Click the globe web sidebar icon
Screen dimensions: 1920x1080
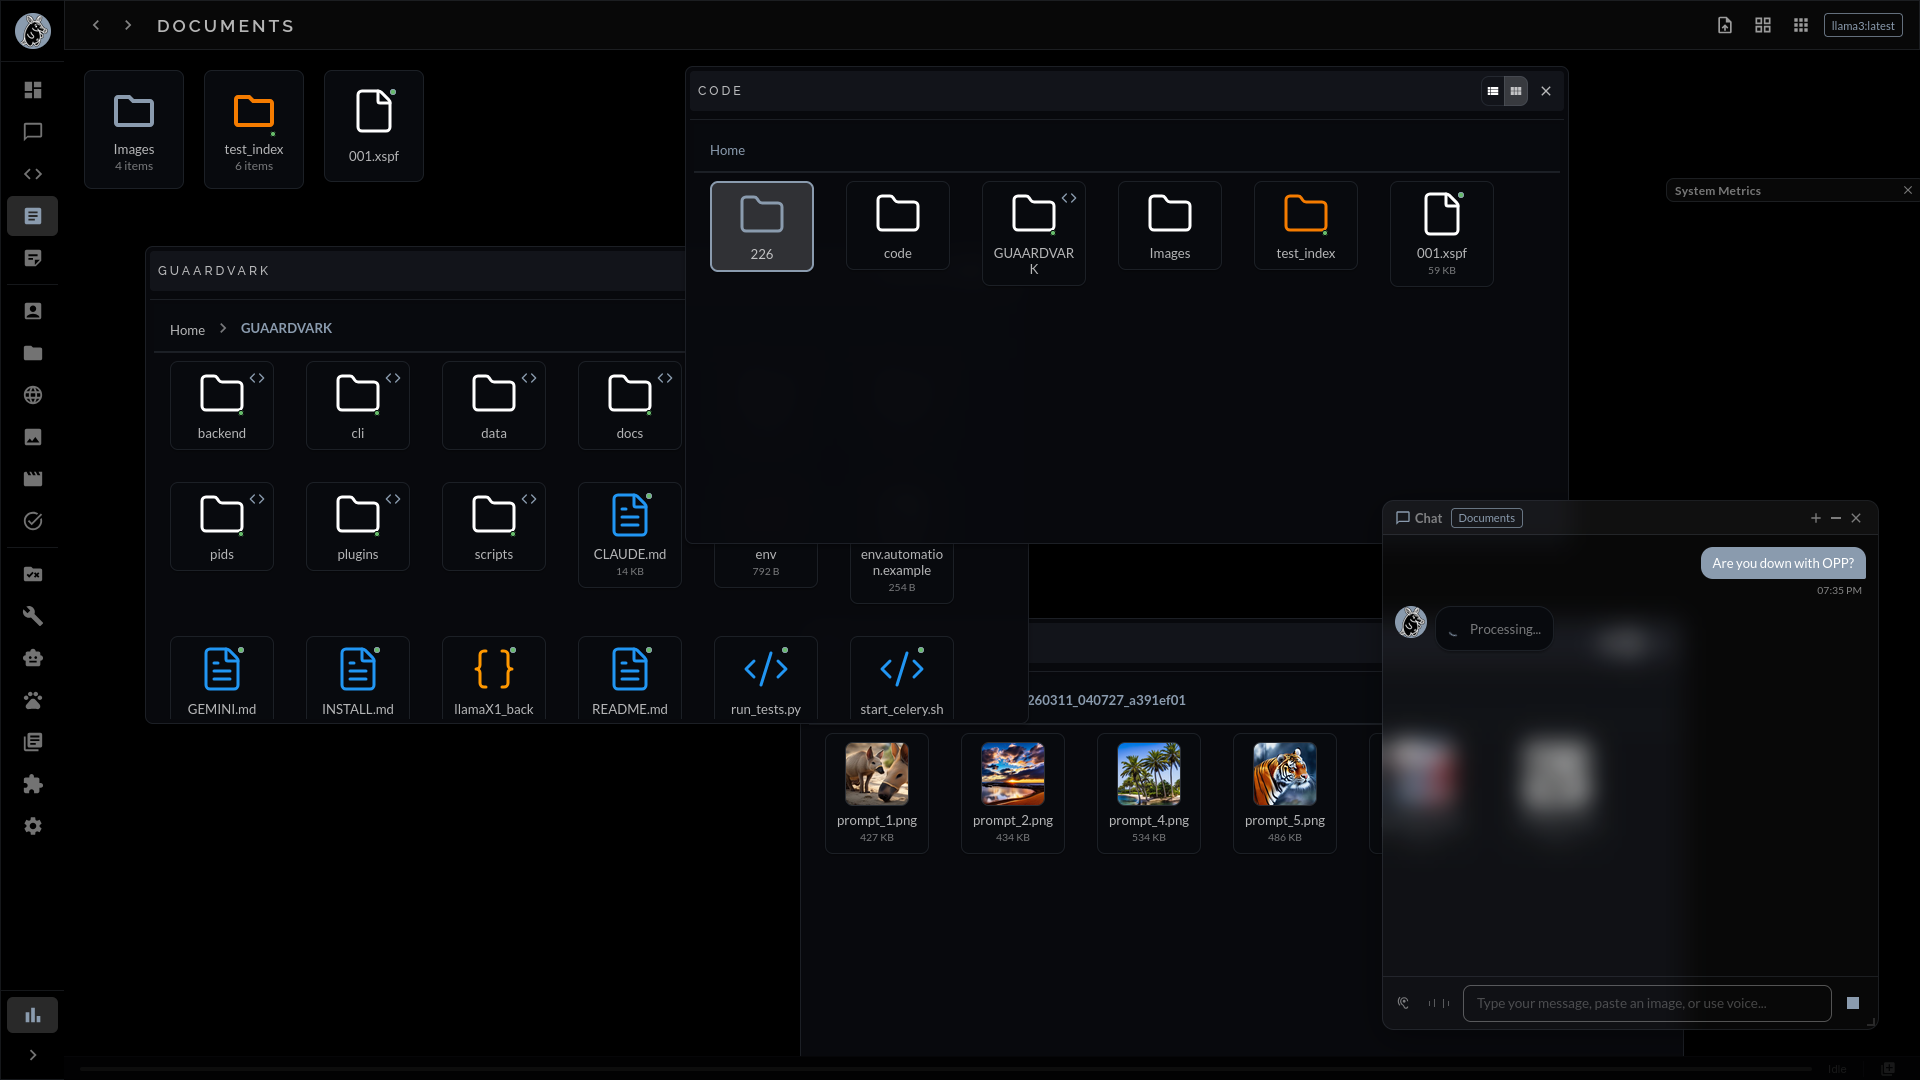point(33,395)
